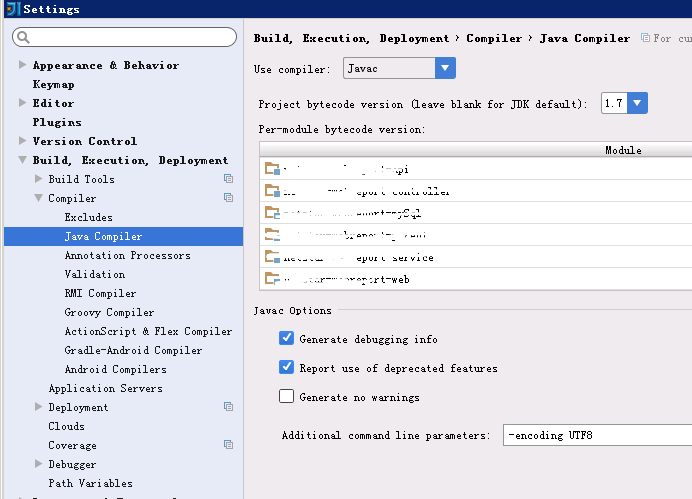Click Additional command line parameters field
This screenshot has height=499, width=692.
[x=598, y=435]
